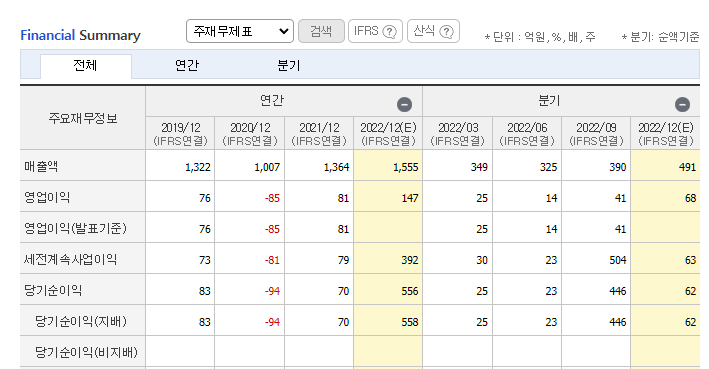Select the 392 pre-tax income estimate
Screen dimensions: 709x369
pyautogui.click(x=410, y=260)
